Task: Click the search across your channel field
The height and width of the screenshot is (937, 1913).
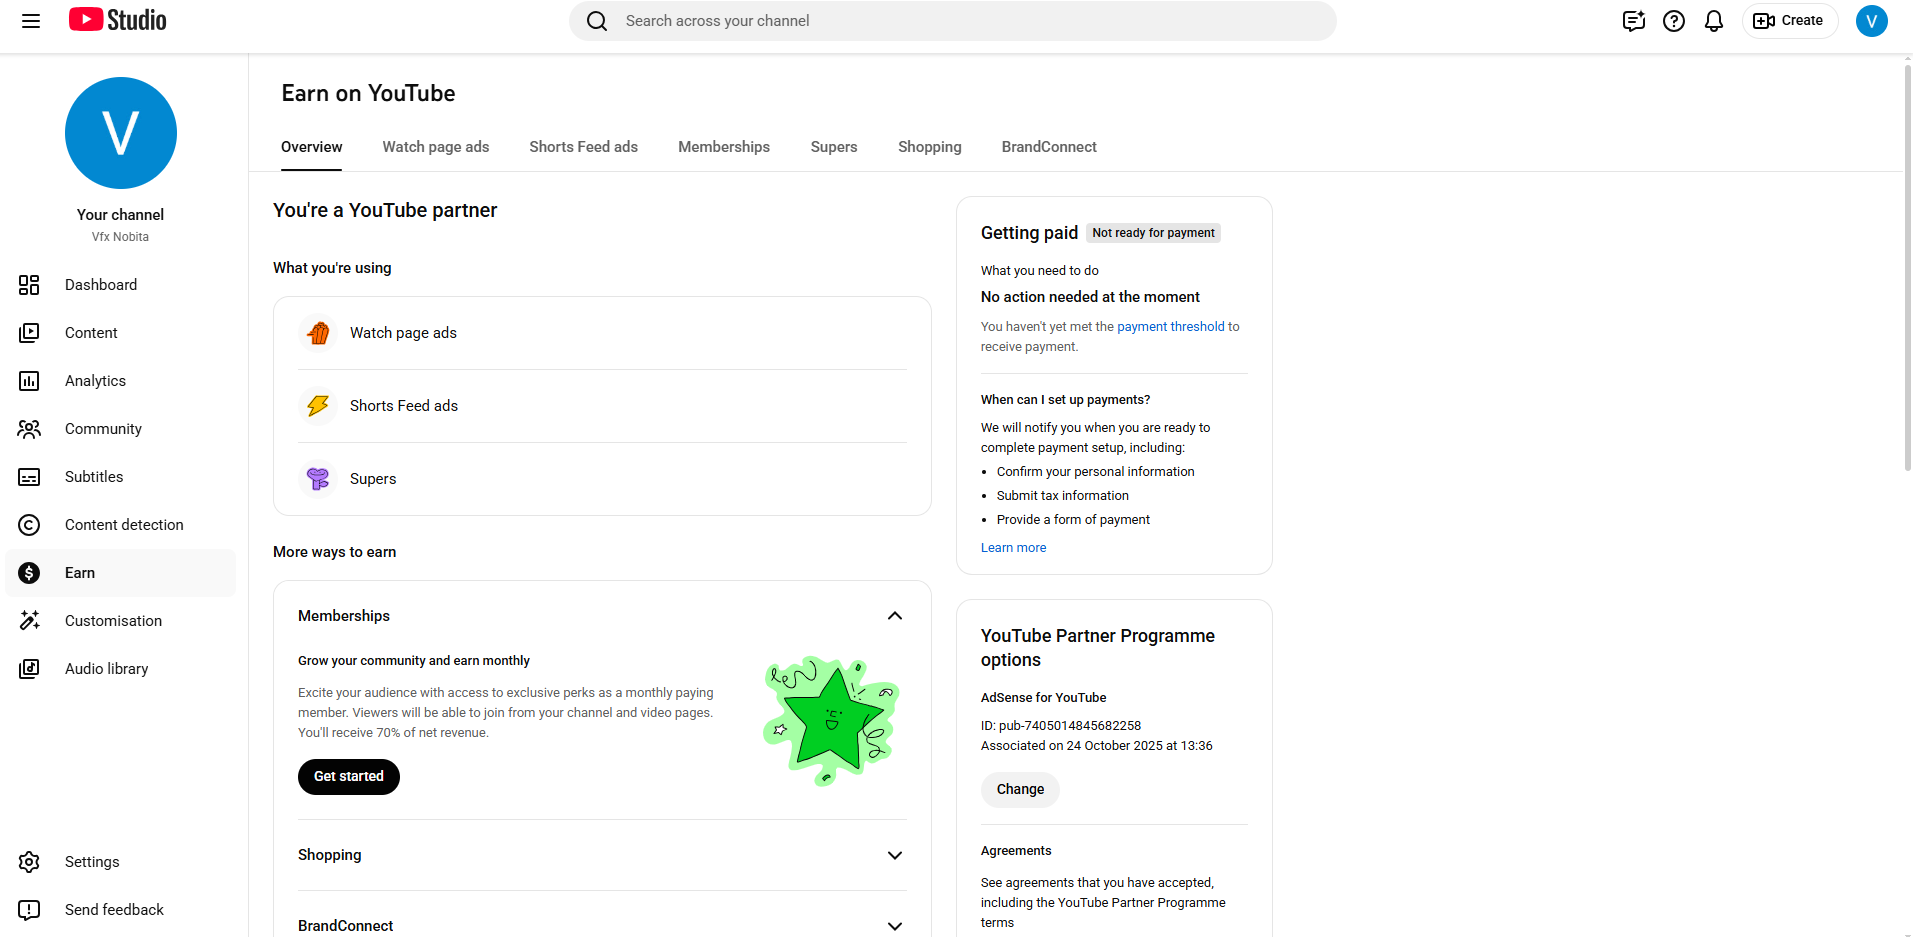Action: [x=950, y=21]
